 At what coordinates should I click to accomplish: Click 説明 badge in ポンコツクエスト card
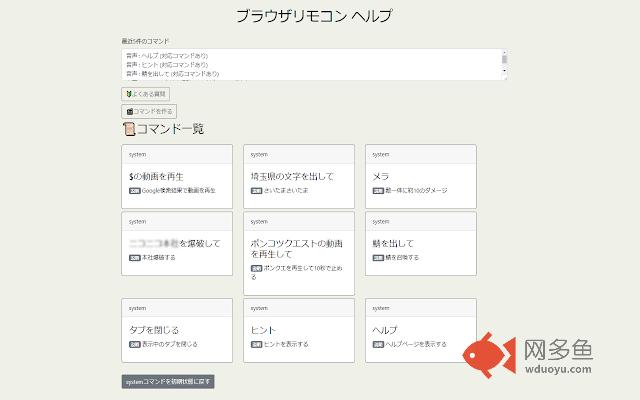[x=256, y=269]
